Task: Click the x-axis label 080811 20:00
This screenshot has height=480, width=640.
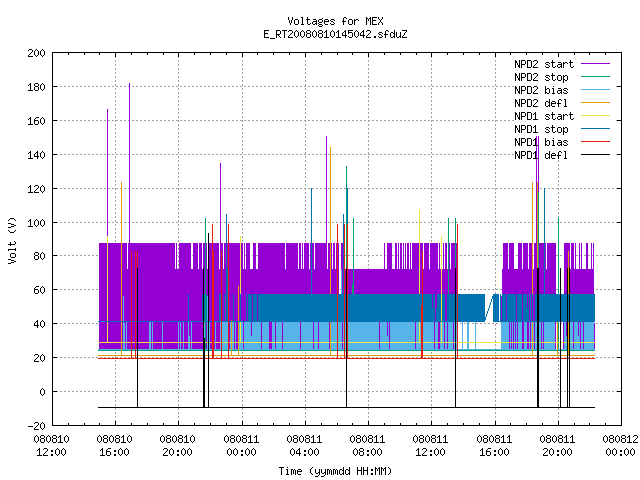Action: (557, 446)
